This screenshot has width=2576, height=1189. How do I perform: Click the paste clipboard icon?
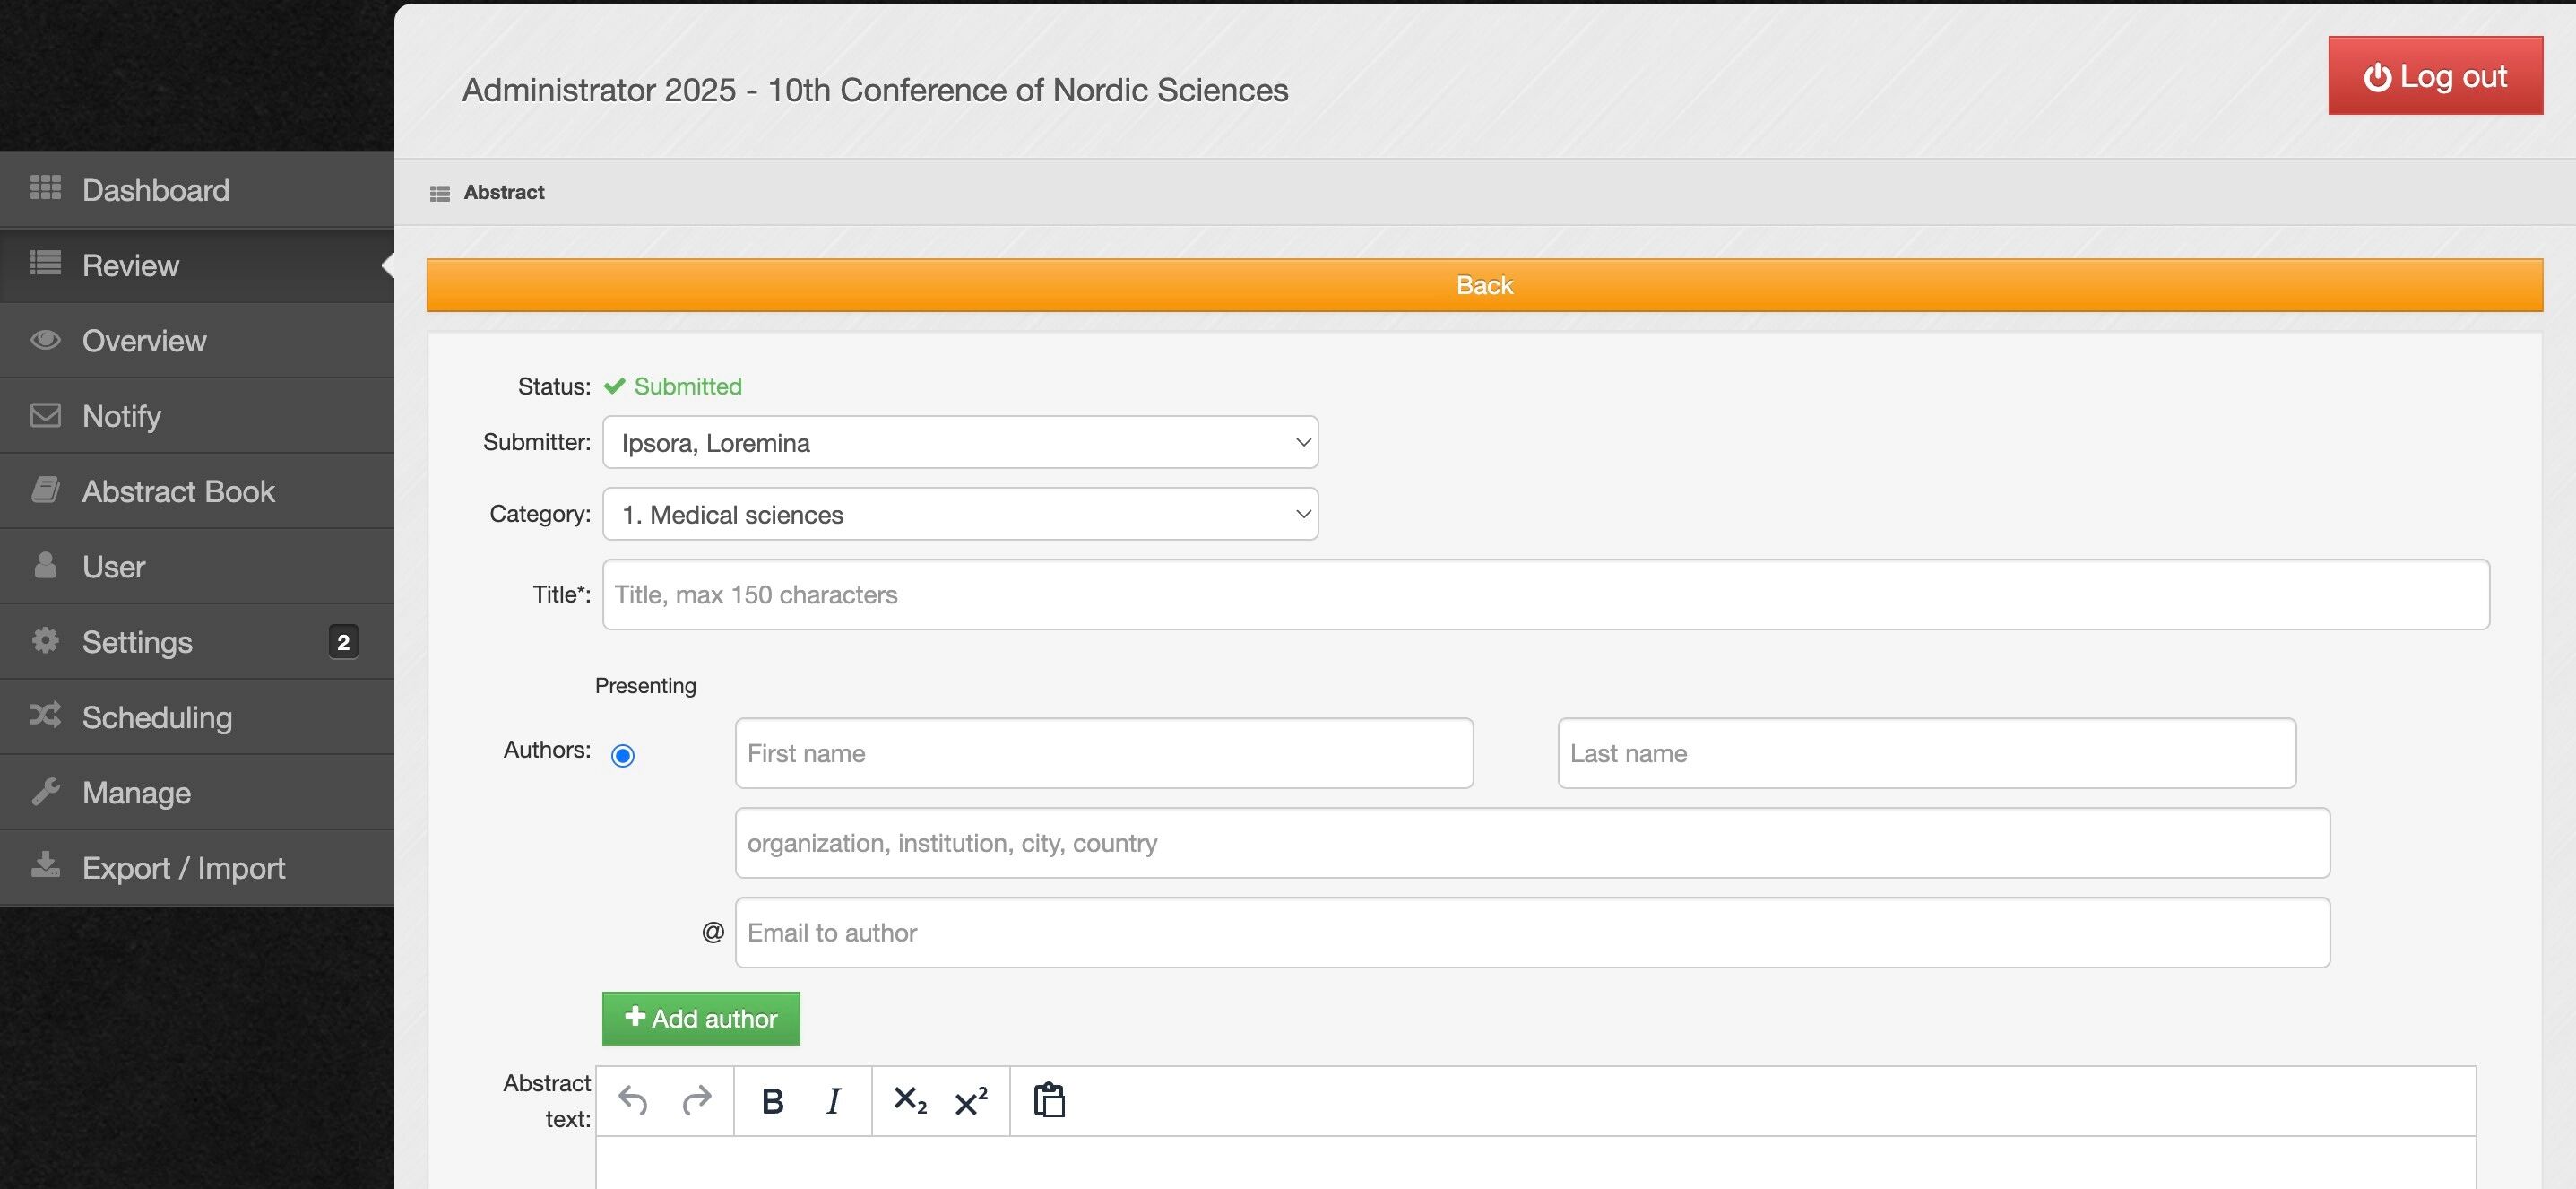tap(1048, 1100)
